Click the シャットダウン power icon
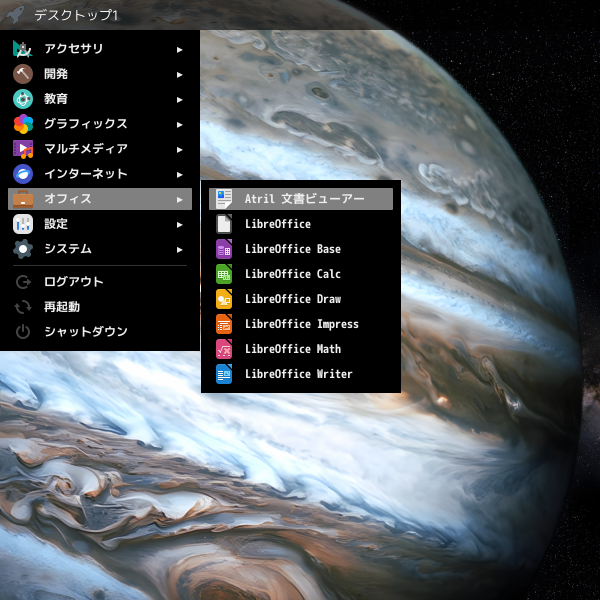600x600 pixels. (23, 332)
